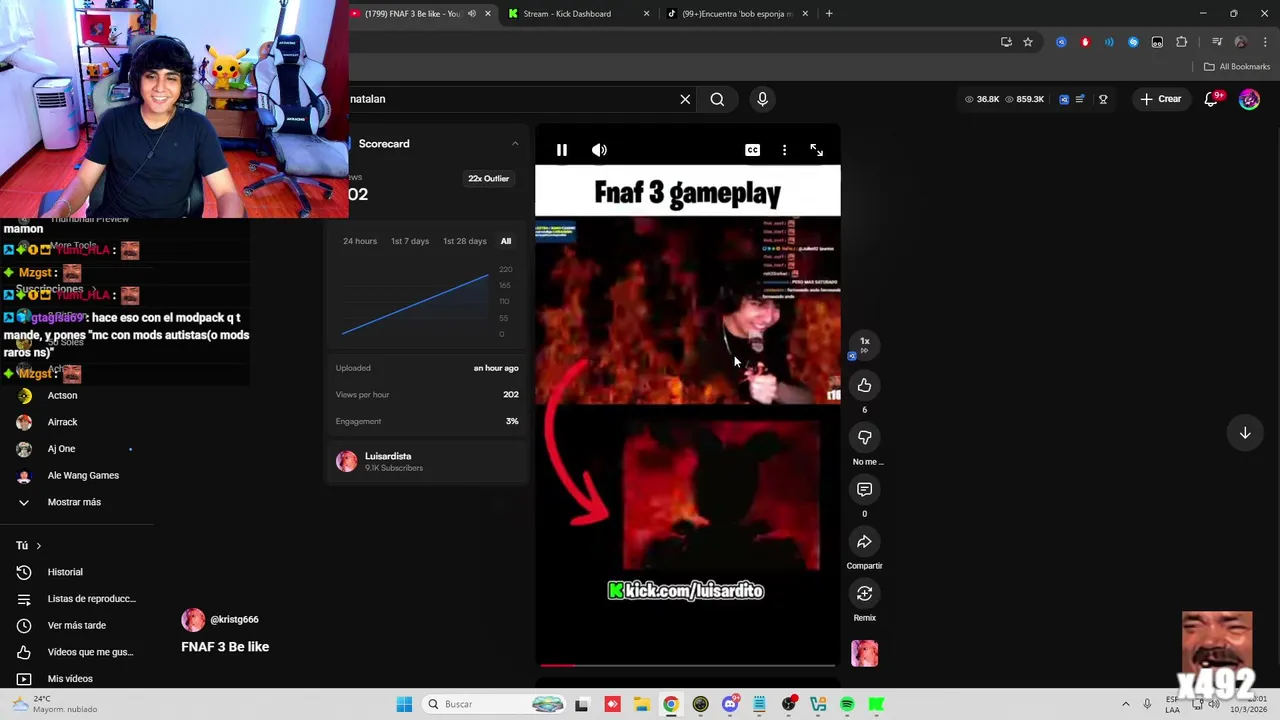1280x720 pixels.
Task: Bookmark this page with the star
Action: 1027,42
